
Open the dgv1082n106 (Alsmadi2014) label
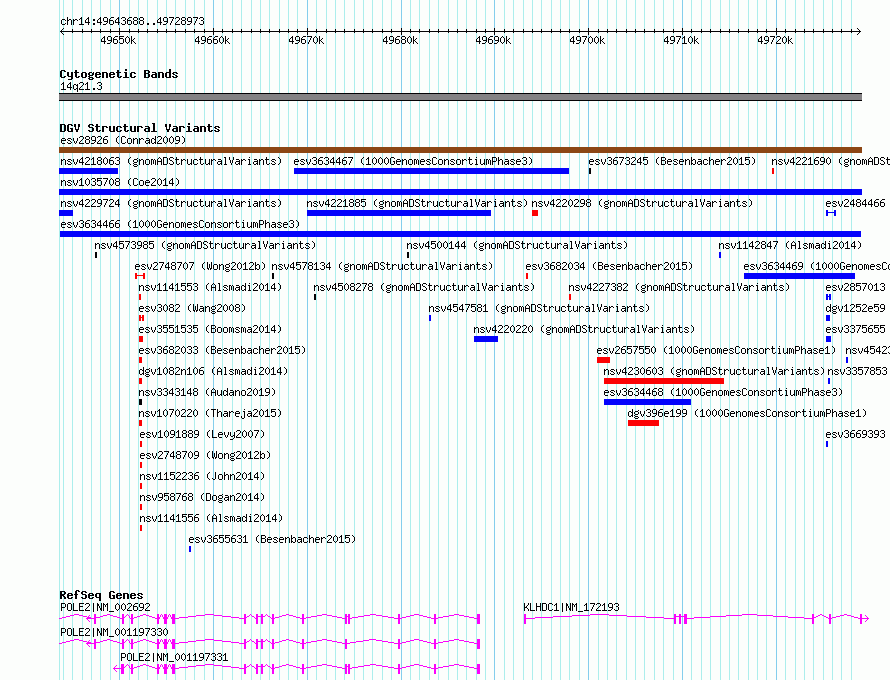click(213, 371)
